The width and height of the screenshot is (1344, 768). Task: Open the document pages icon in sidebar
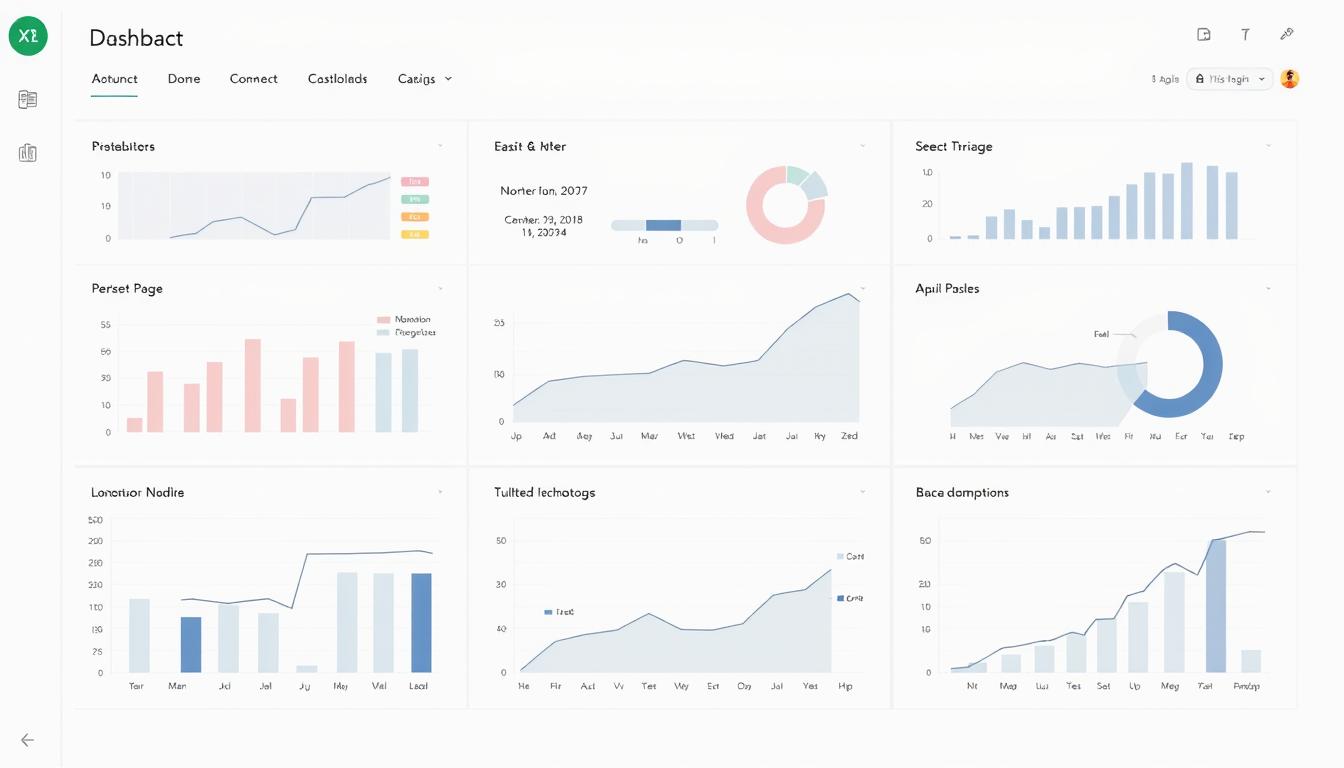[x=28, y=99]
